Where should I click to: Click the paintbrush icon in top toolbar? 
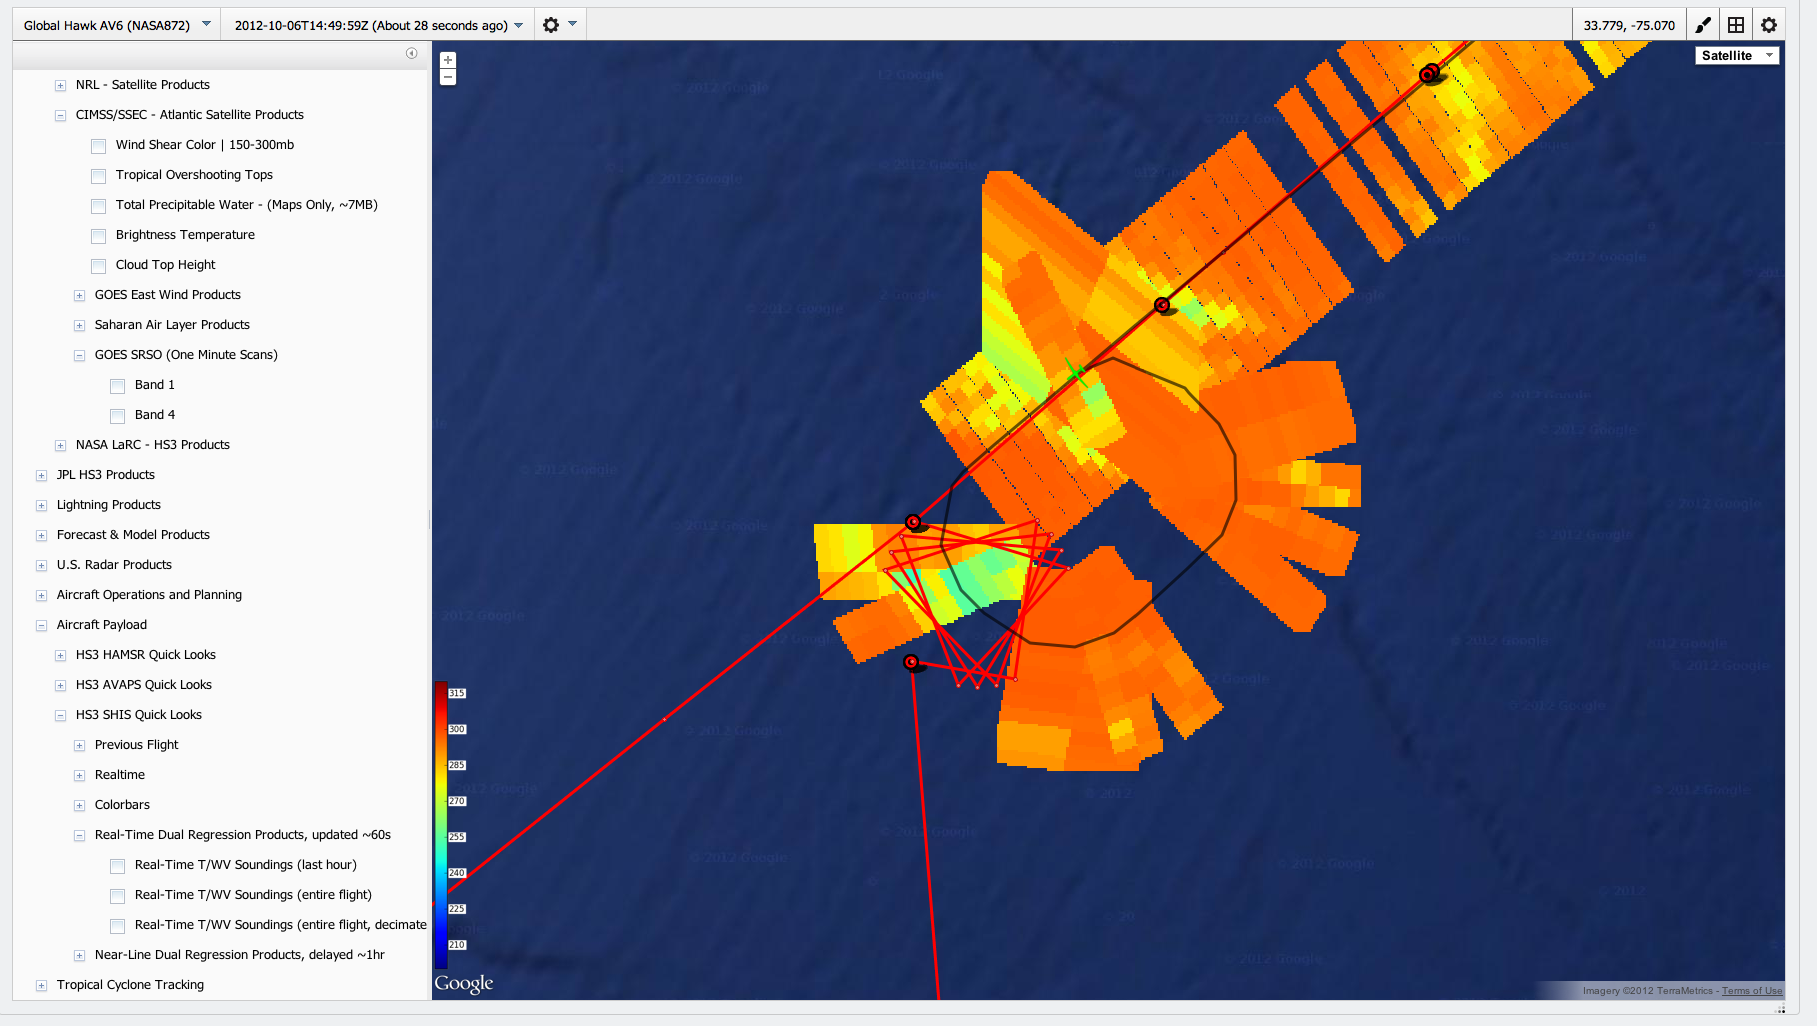tap(1703, 25)
